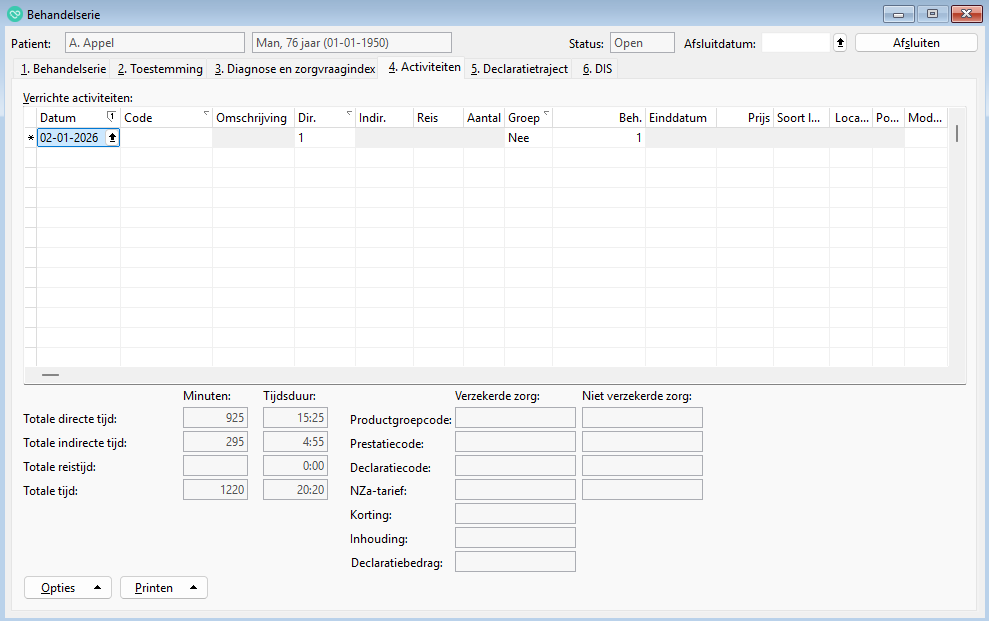Click the Afsluiten button

tap(916, 43)
